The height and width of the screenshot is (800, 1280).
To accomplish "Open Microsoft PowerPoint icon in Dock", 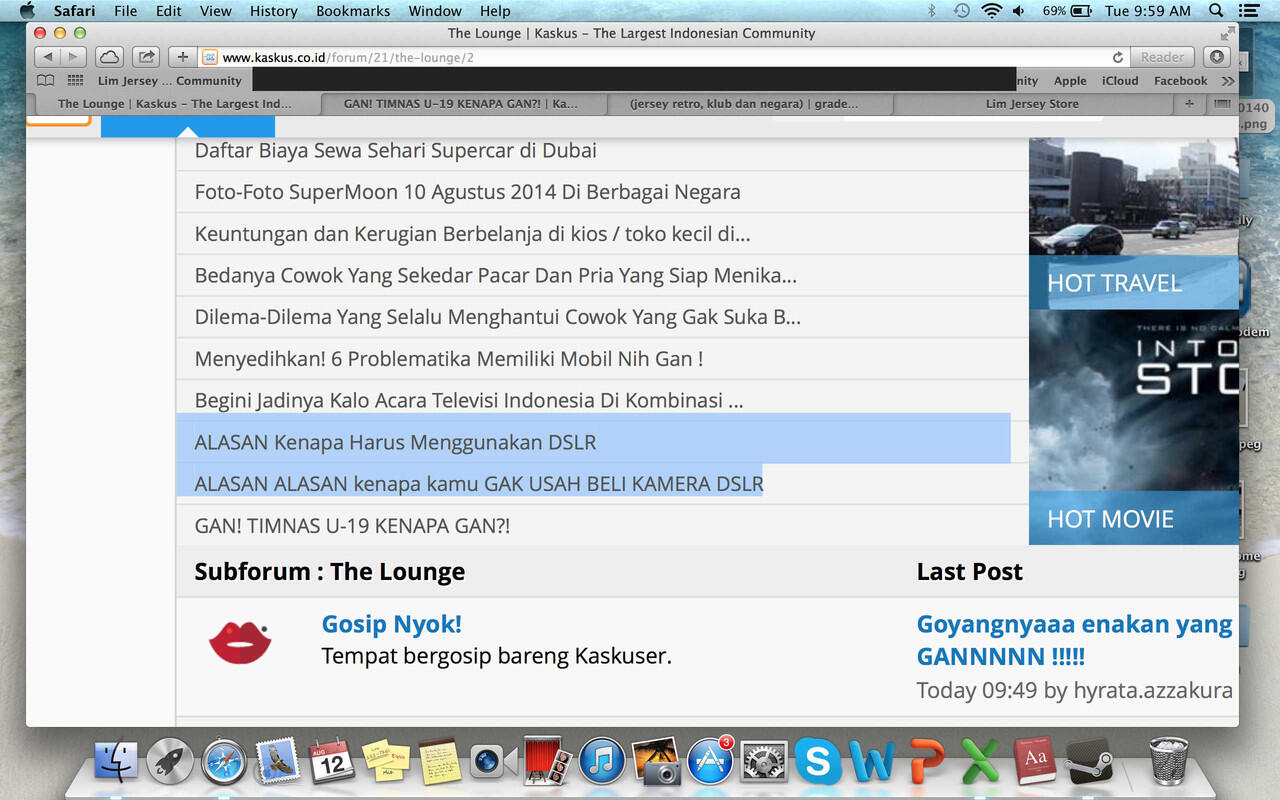I will pyautogui.click(x=926, y=763).
